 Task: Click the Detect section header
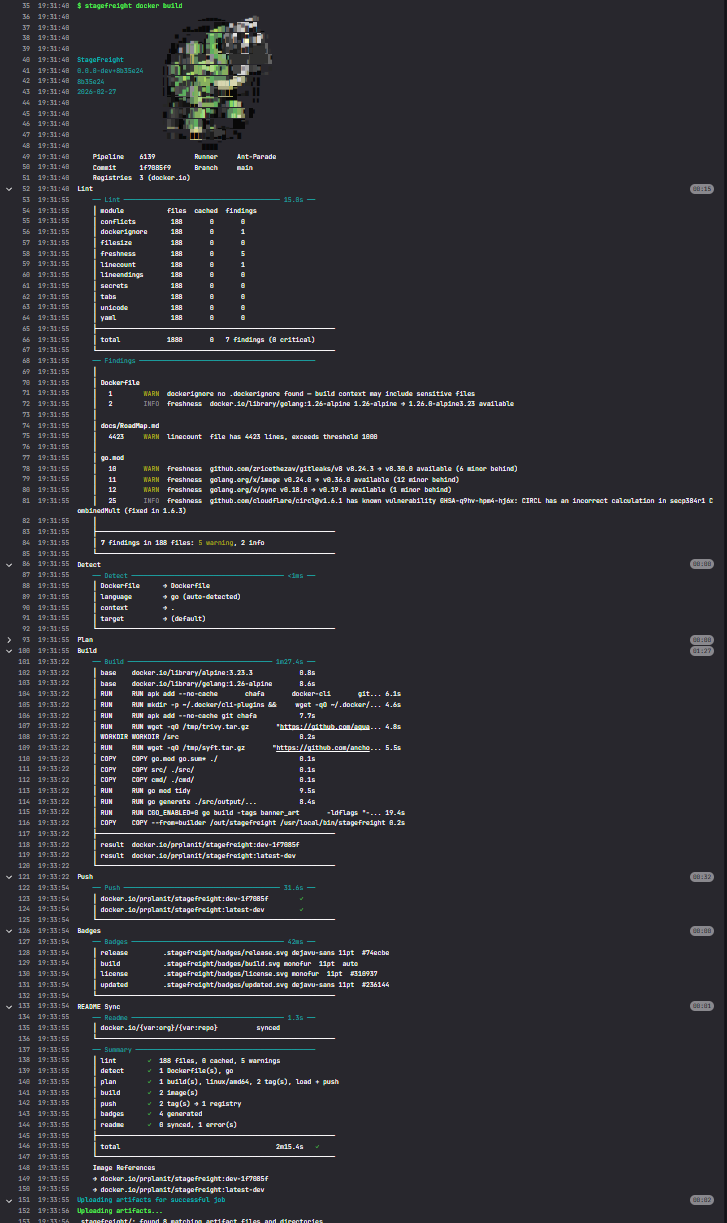(x=89, y=564)
